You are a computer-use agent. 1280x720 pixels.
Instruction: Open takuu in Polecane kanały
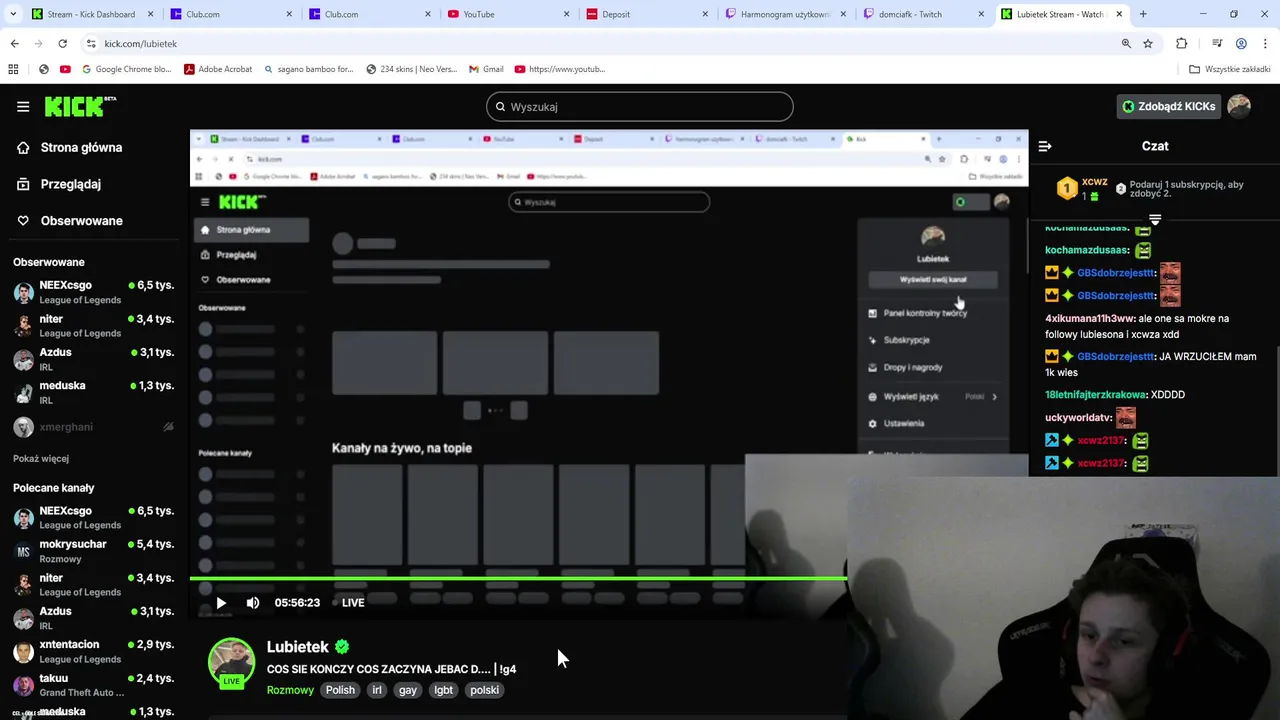(95, 685)
